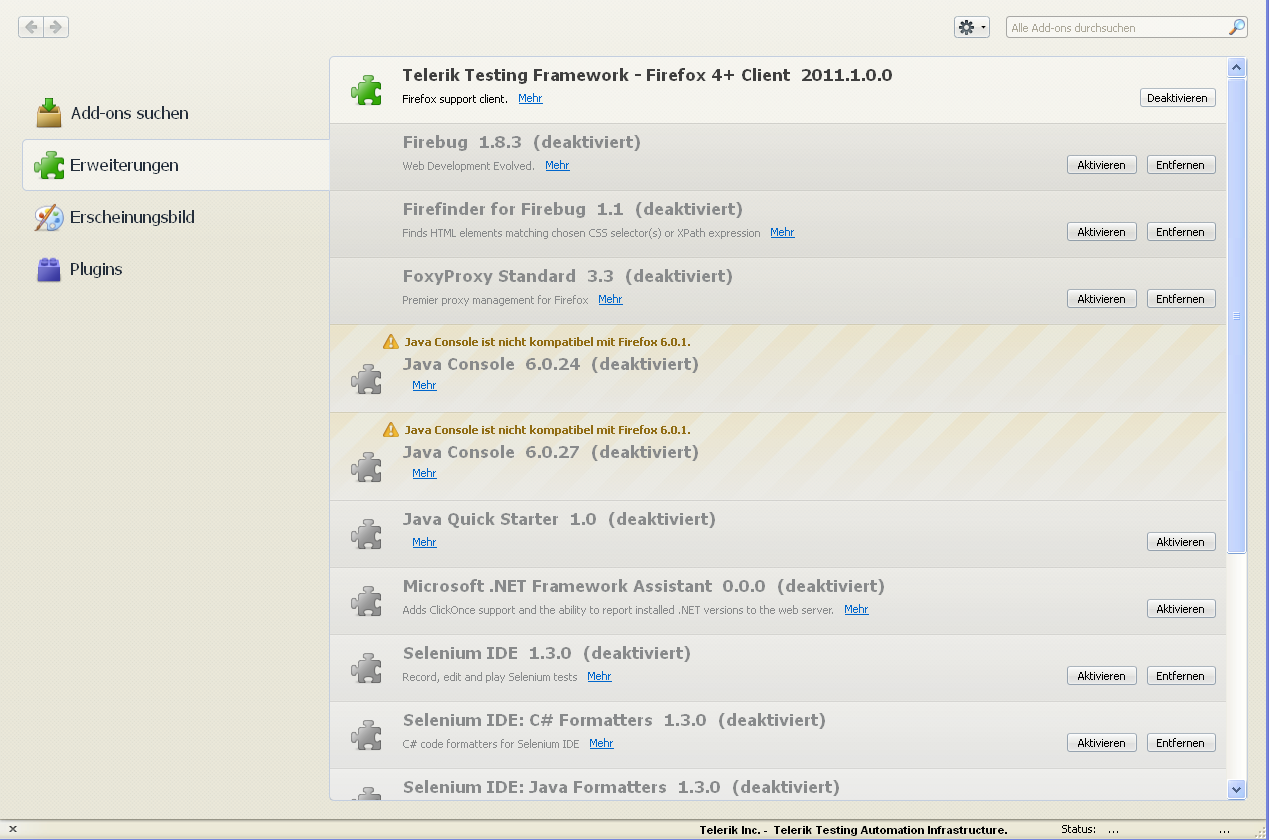Click Selenium IDE: C# Formatters puzzle icon
Screen dimensions: 1269x840
coord(366,735)
